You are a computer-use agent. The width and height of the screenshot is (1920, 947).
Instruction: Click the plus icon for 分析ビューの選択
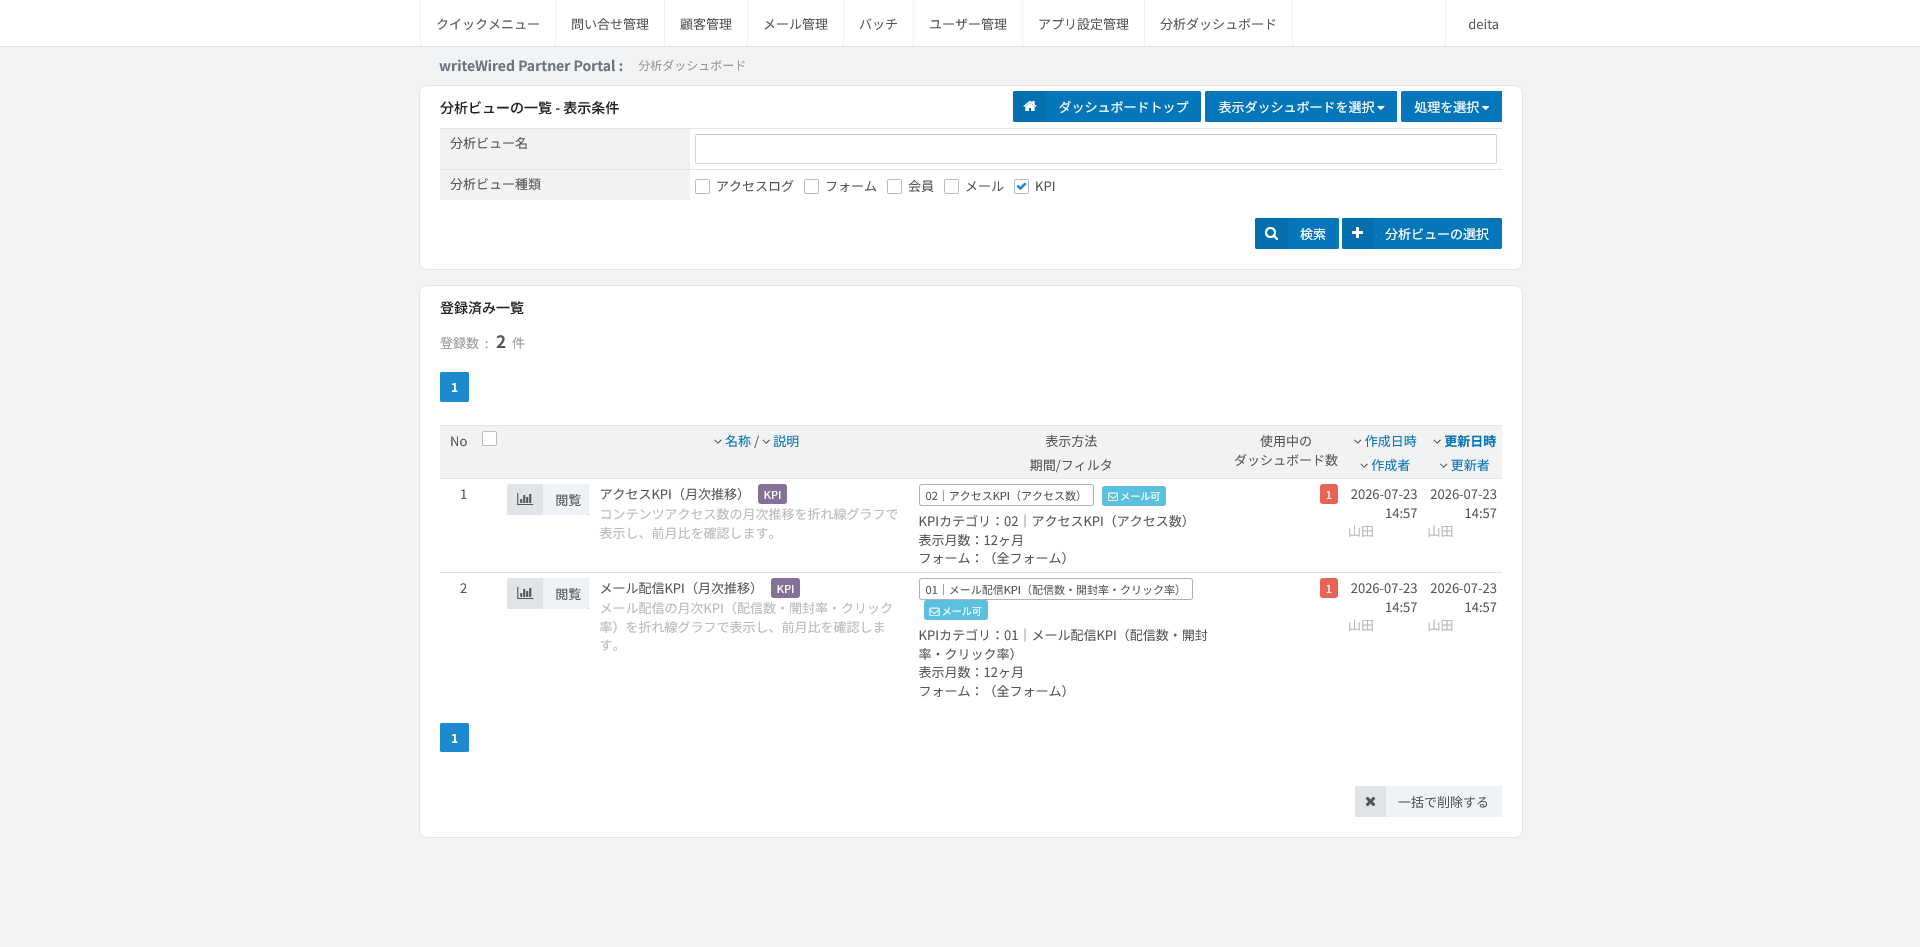click(x=1357, y=234)
